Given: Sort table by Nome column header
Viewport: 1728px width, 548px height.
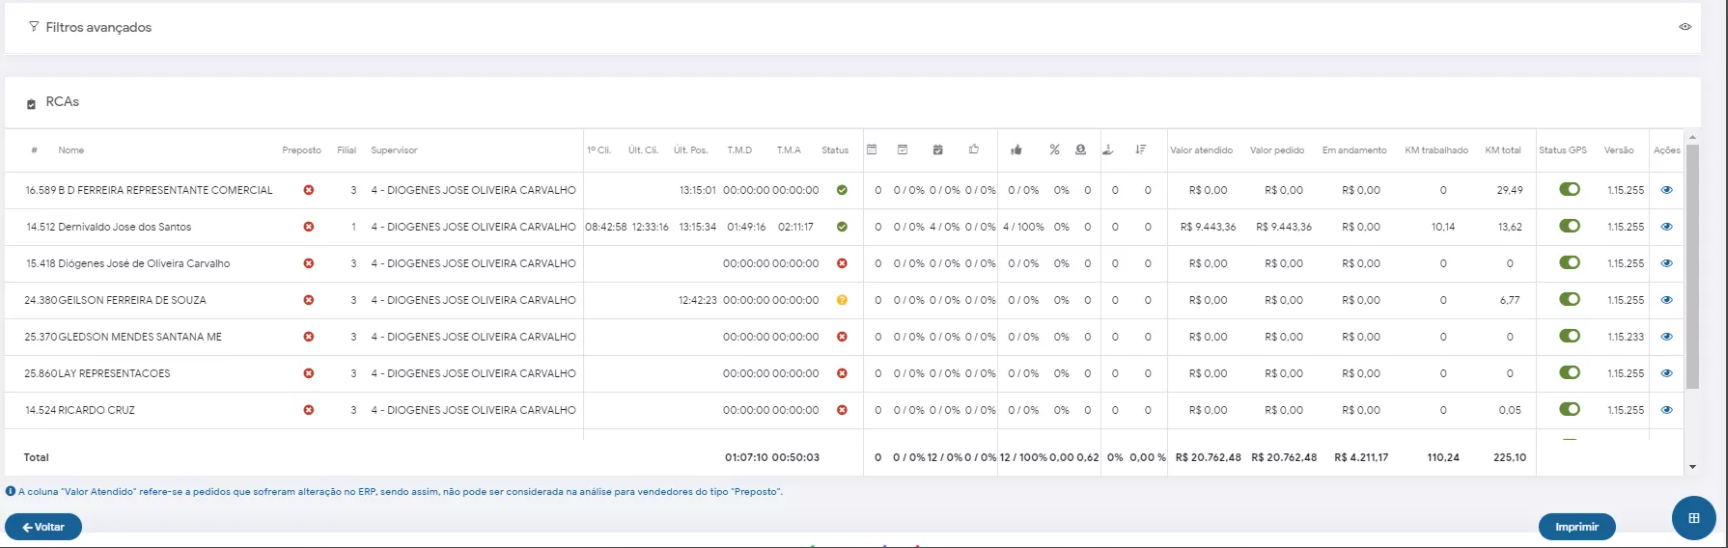Looking at the screenshot, I should (x=71, y=150).
